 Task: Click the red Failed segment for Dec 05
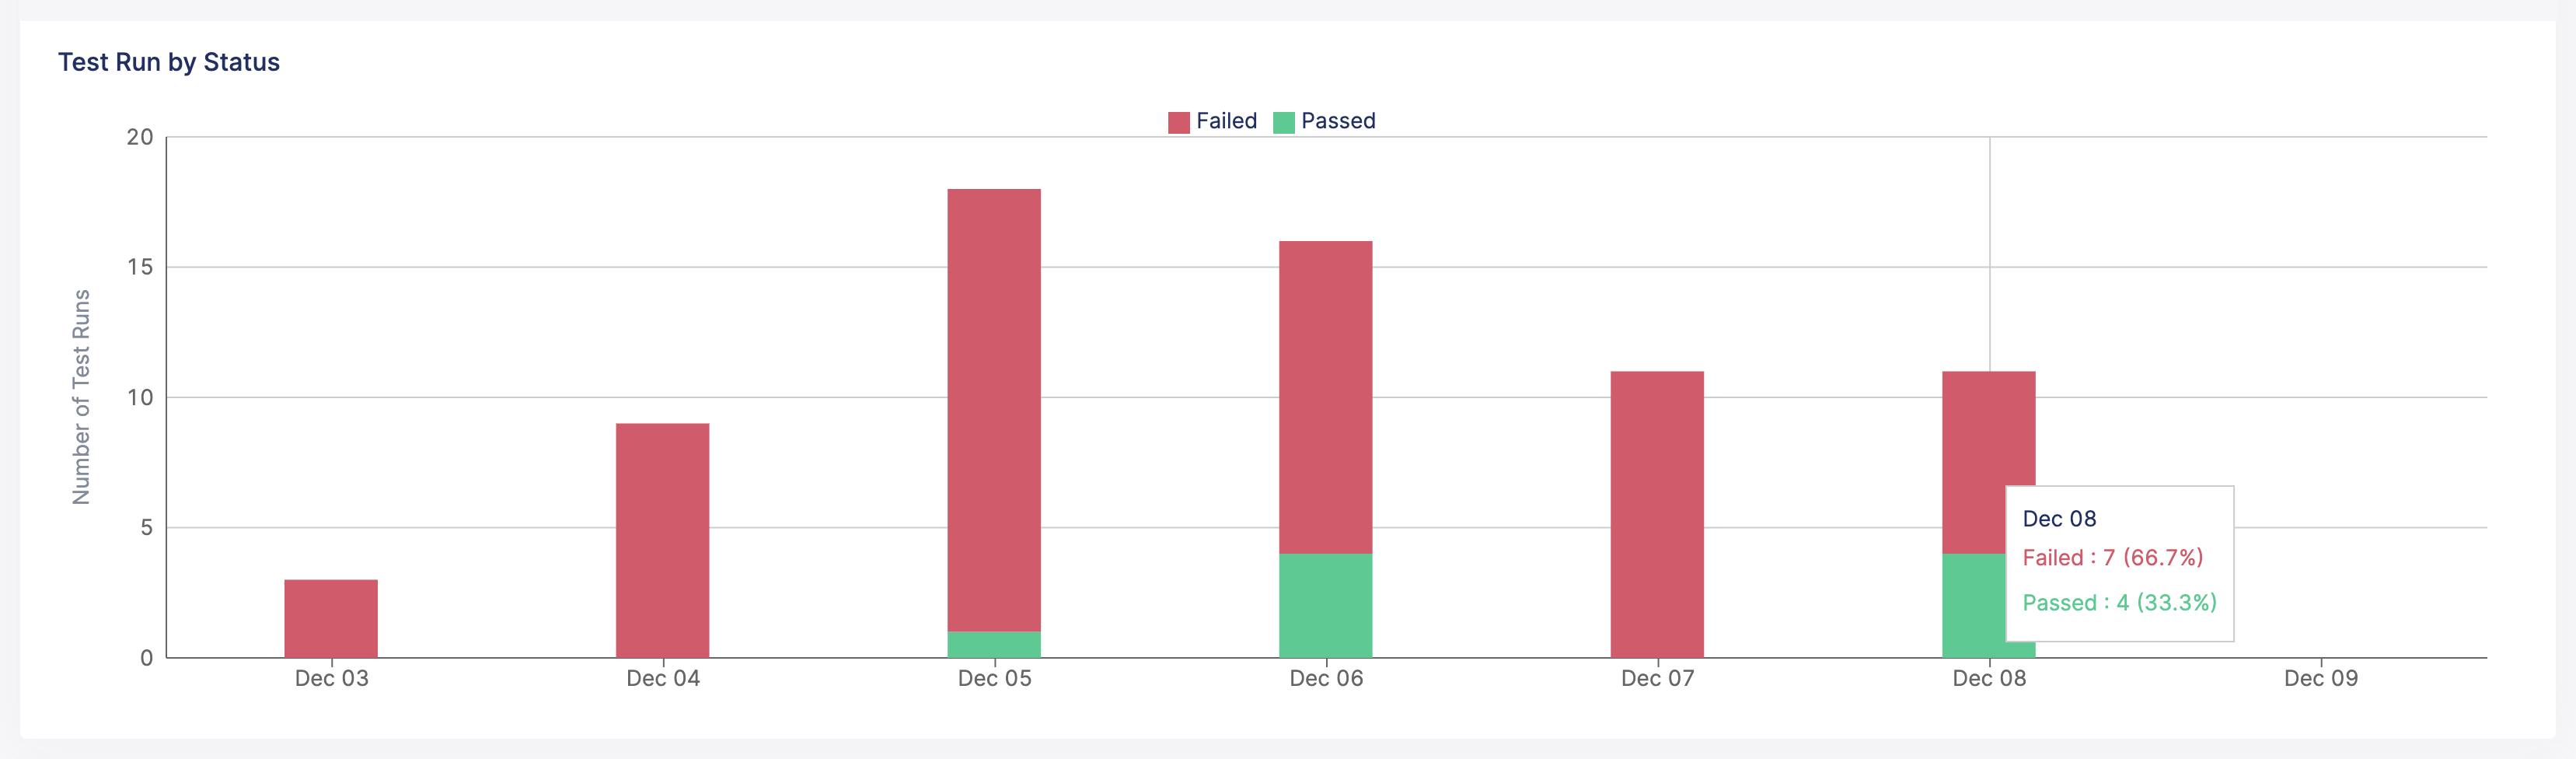pos(994,410)
